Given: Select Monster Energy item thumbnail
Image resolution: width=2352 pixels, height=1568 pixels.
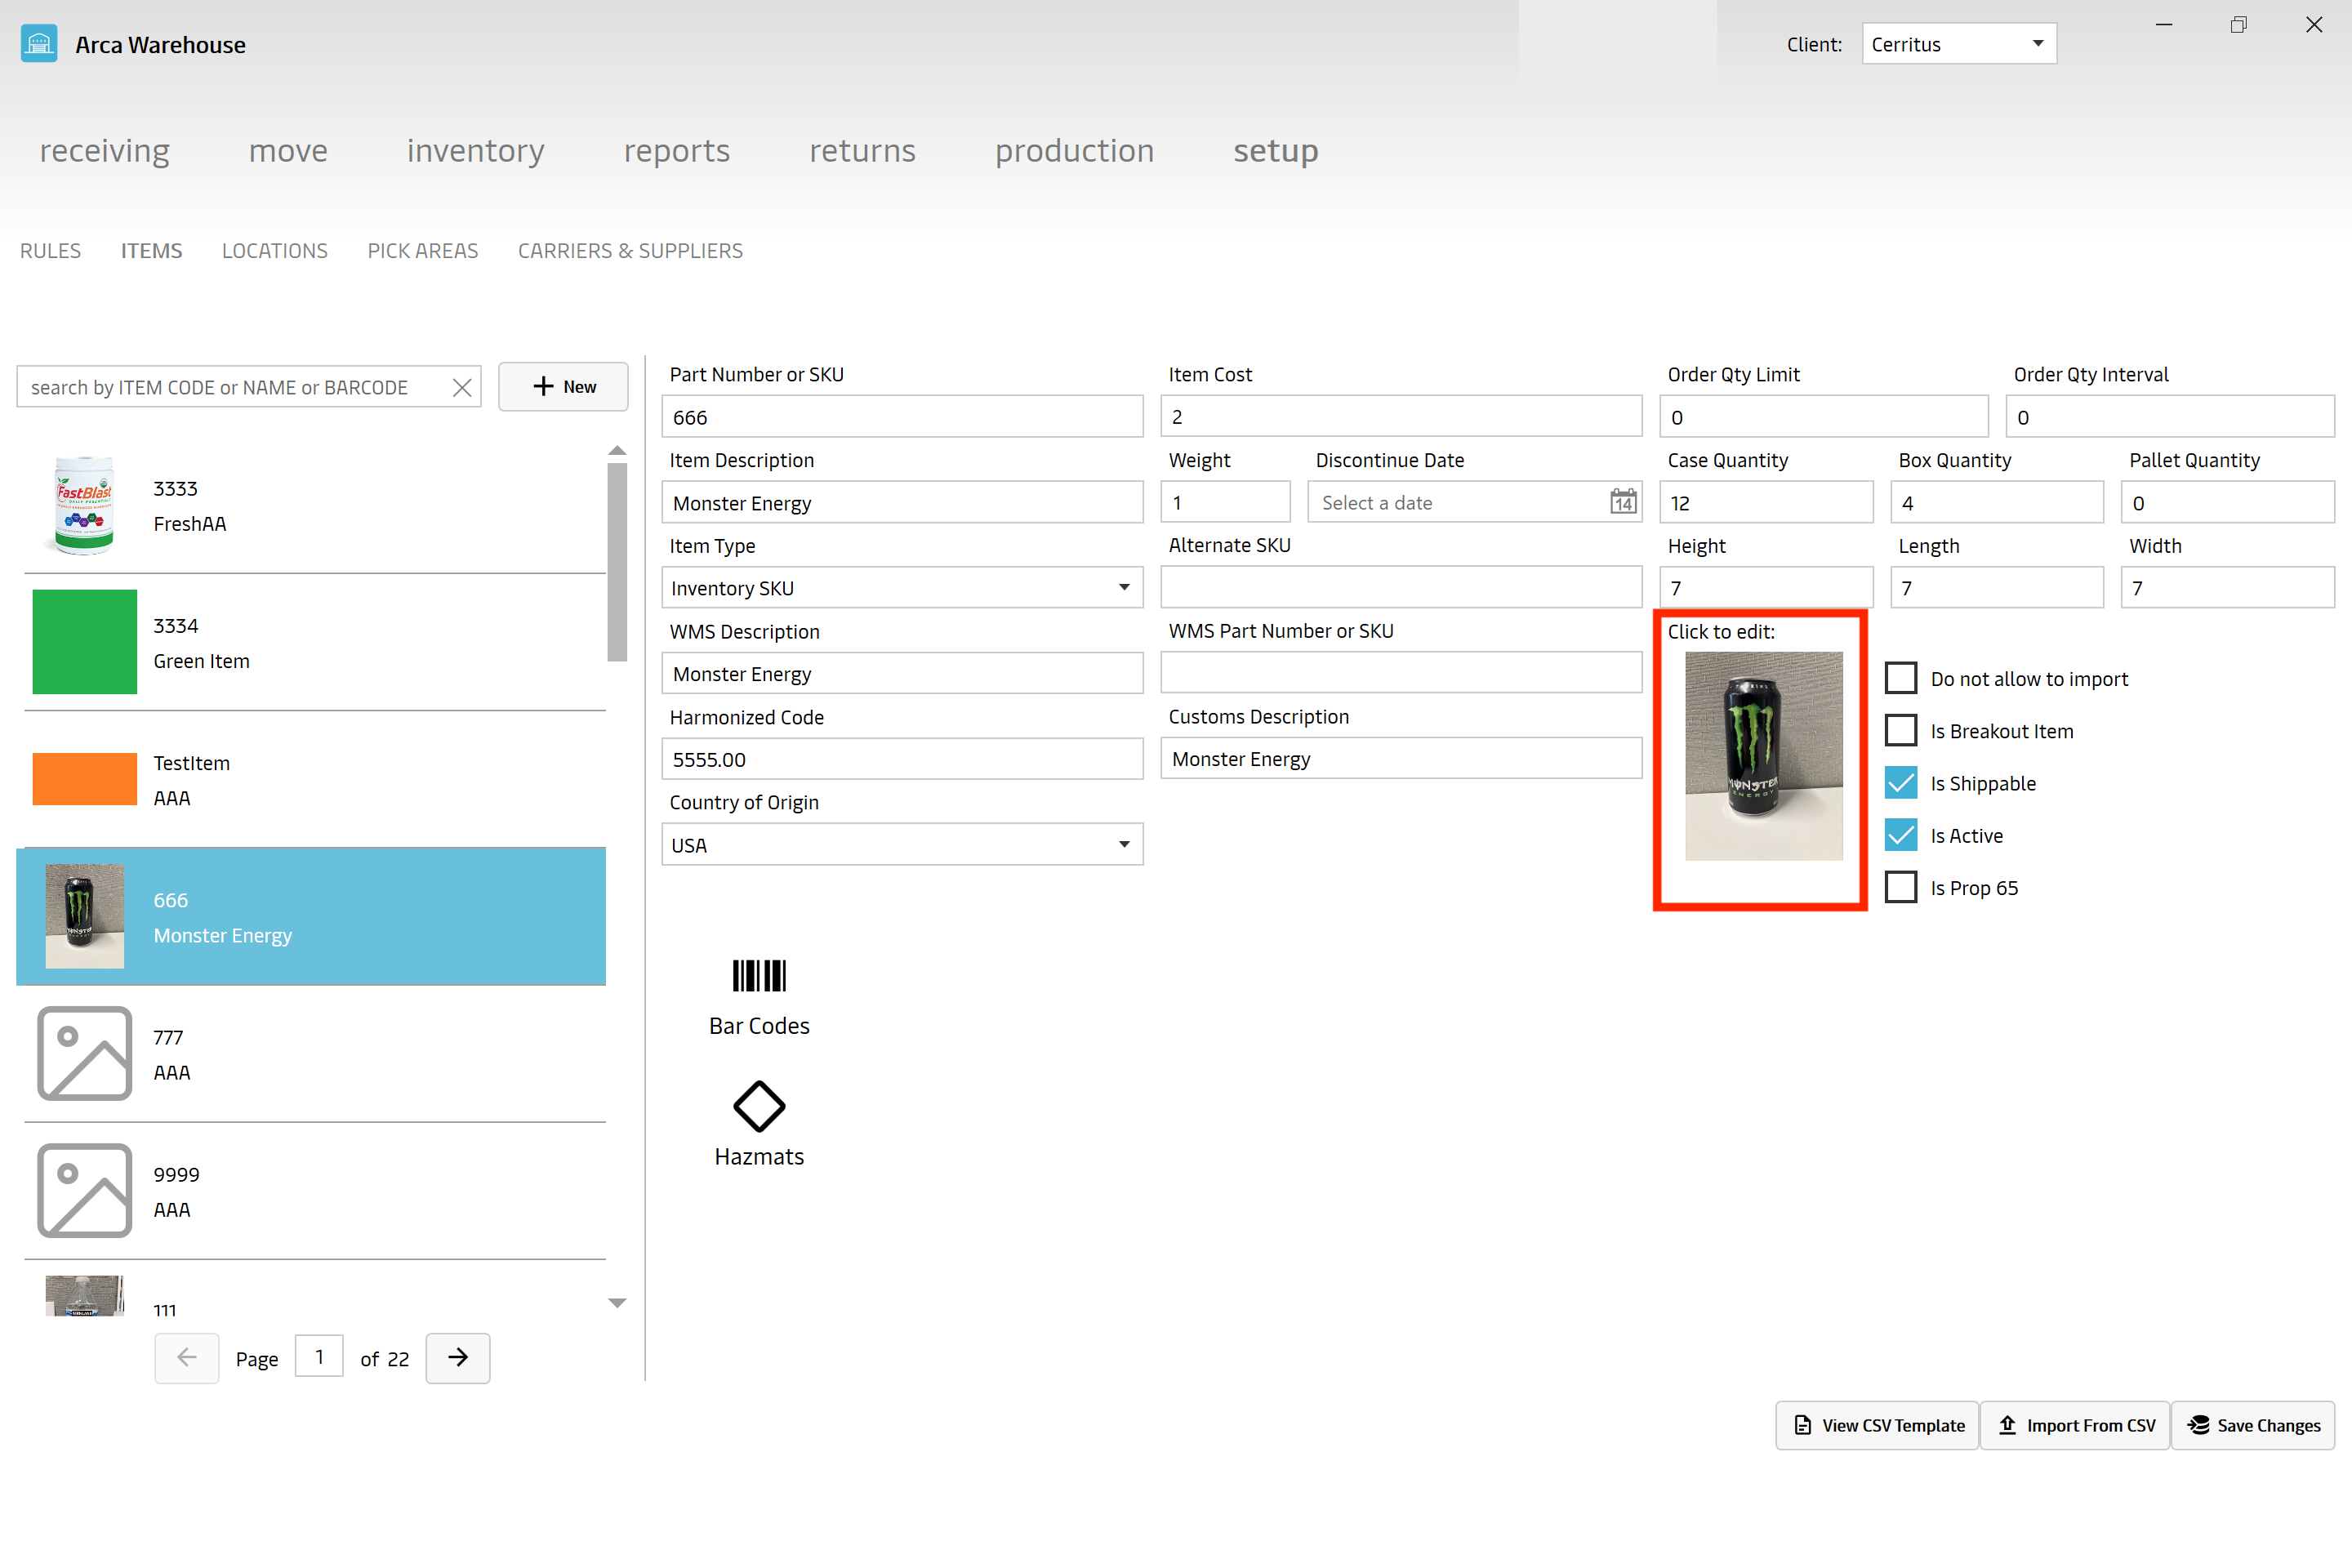Looking at the screenshot, I should (x=82, y=915).
